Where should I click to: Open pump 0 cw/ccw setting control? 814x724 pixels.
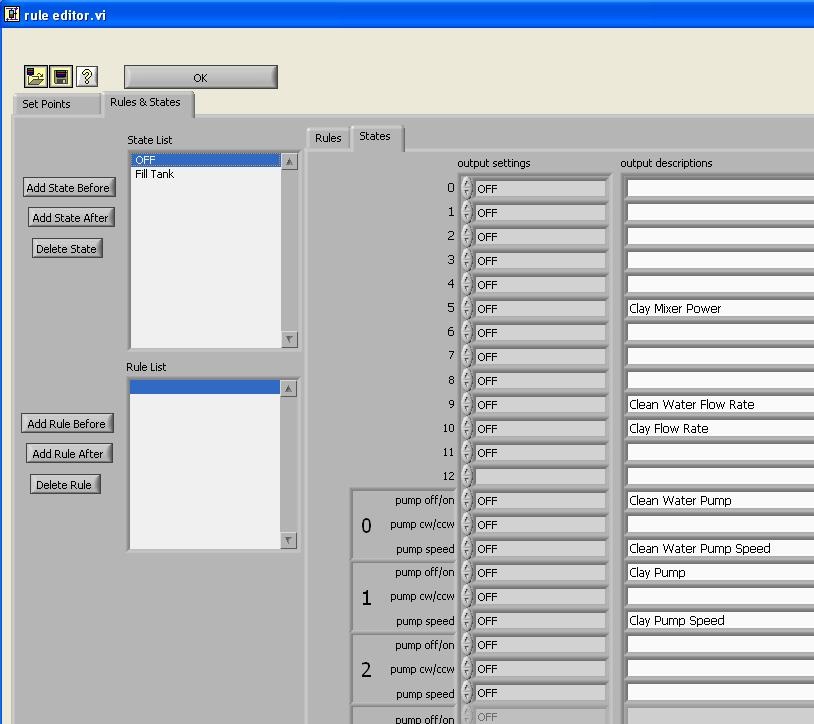(540, 525)
